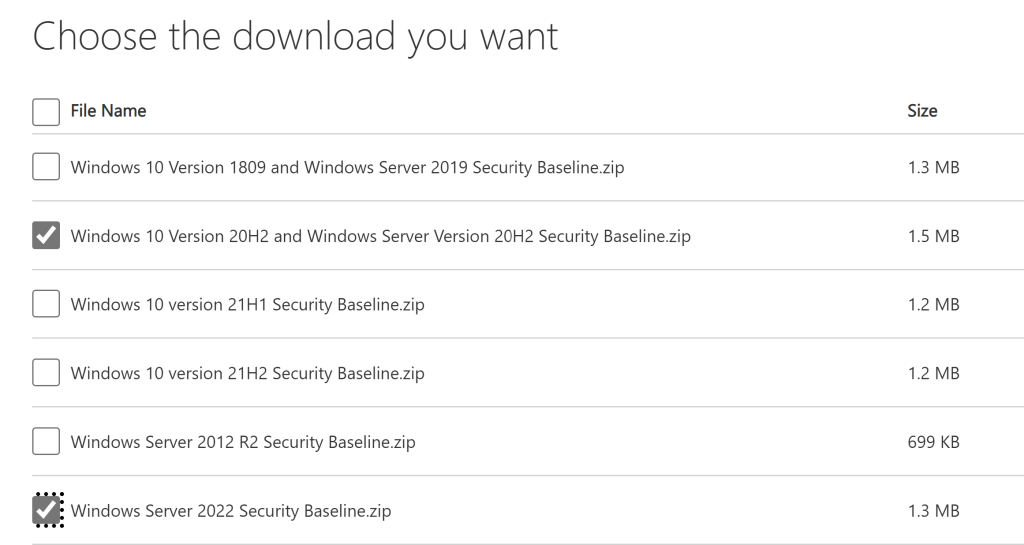Image resolution: width=1024 pixels, height=545 pixels.
Task: Click the Windows Server 2022 Security Baseline.zip name
Action: click(231, 511)
